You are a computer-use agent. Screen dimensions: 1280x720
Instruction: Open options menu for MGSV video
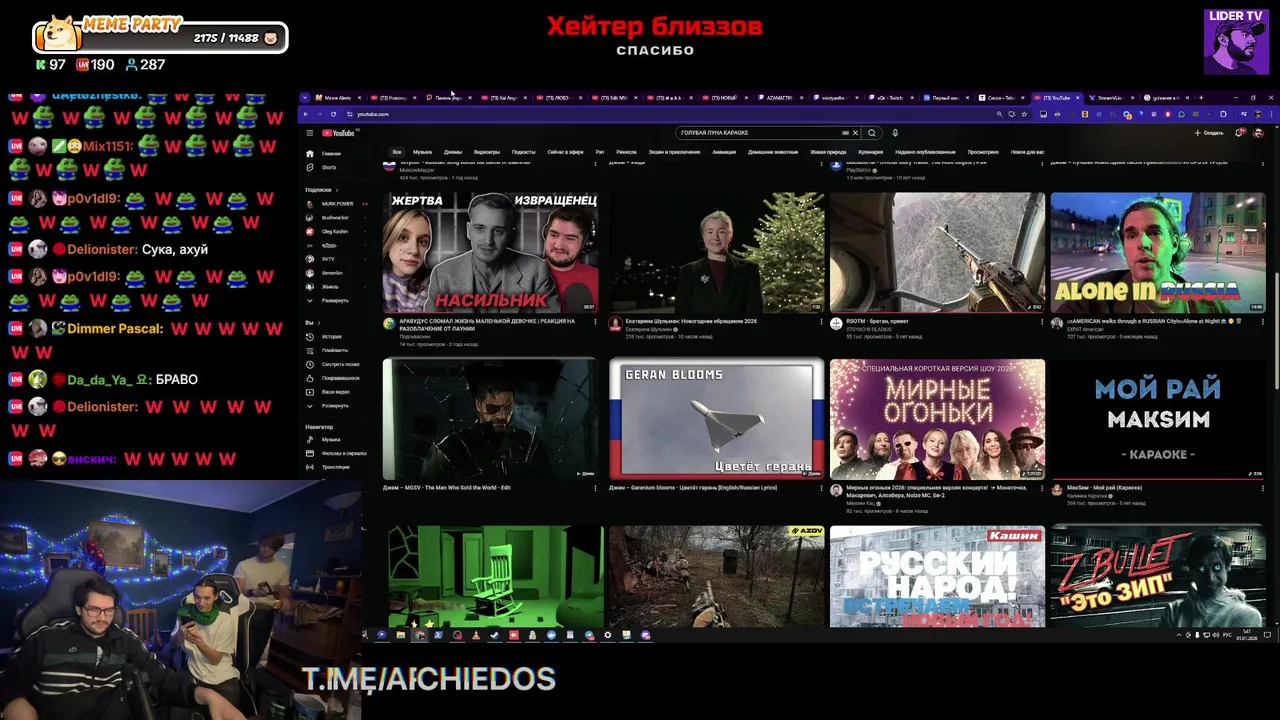tap(596, 488)
